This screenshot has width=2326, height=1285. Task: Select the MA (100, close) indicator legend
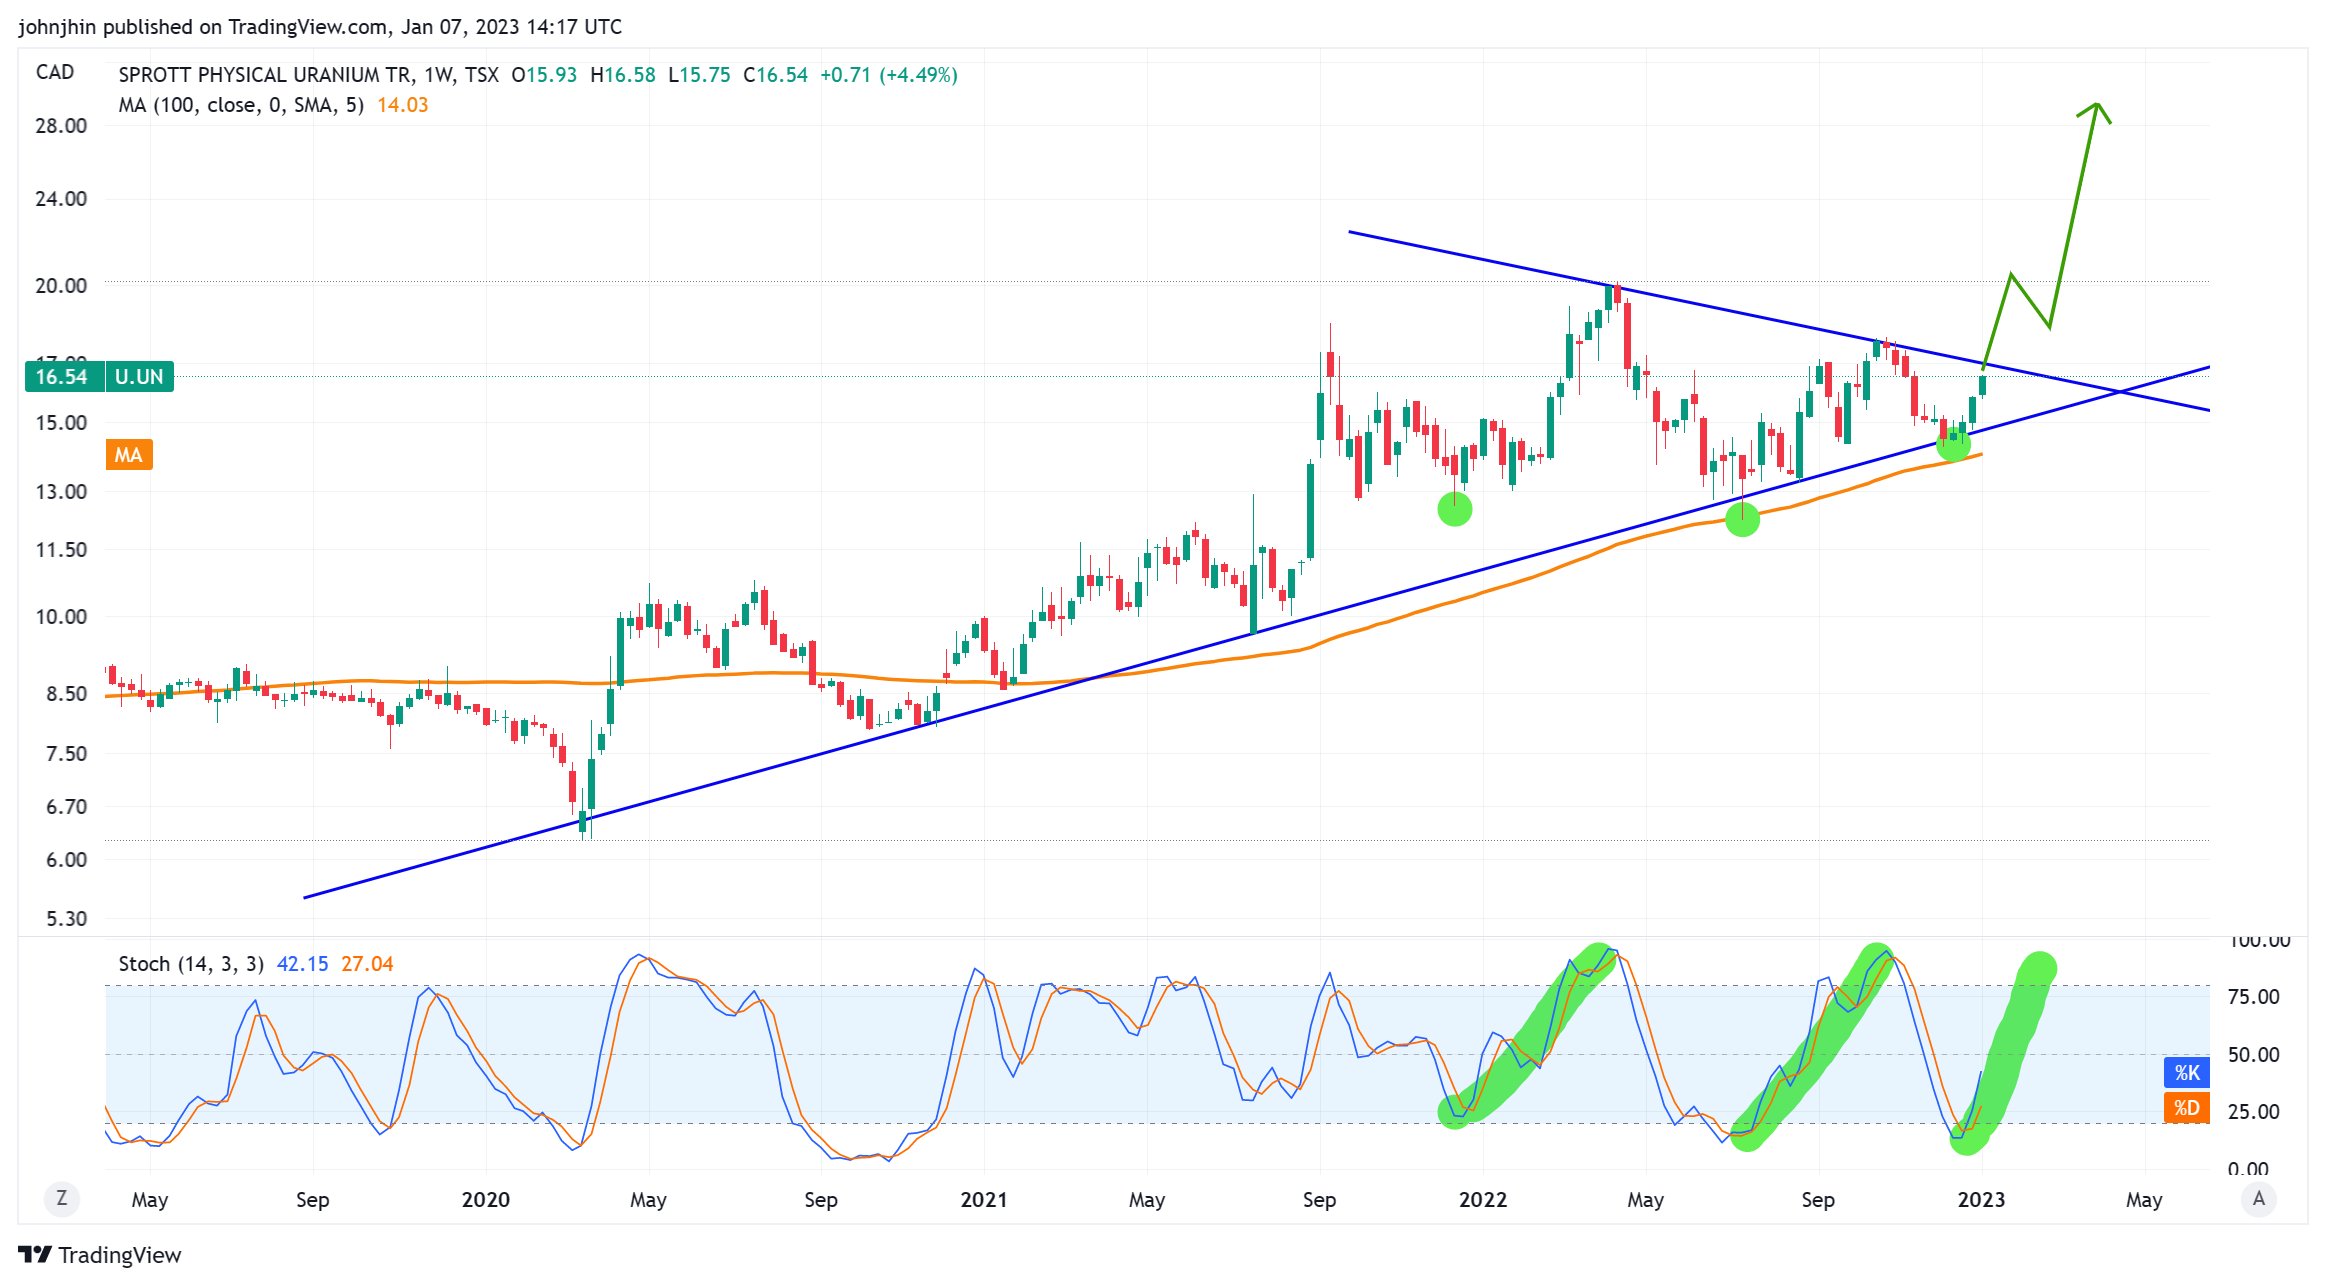(240, 105)
